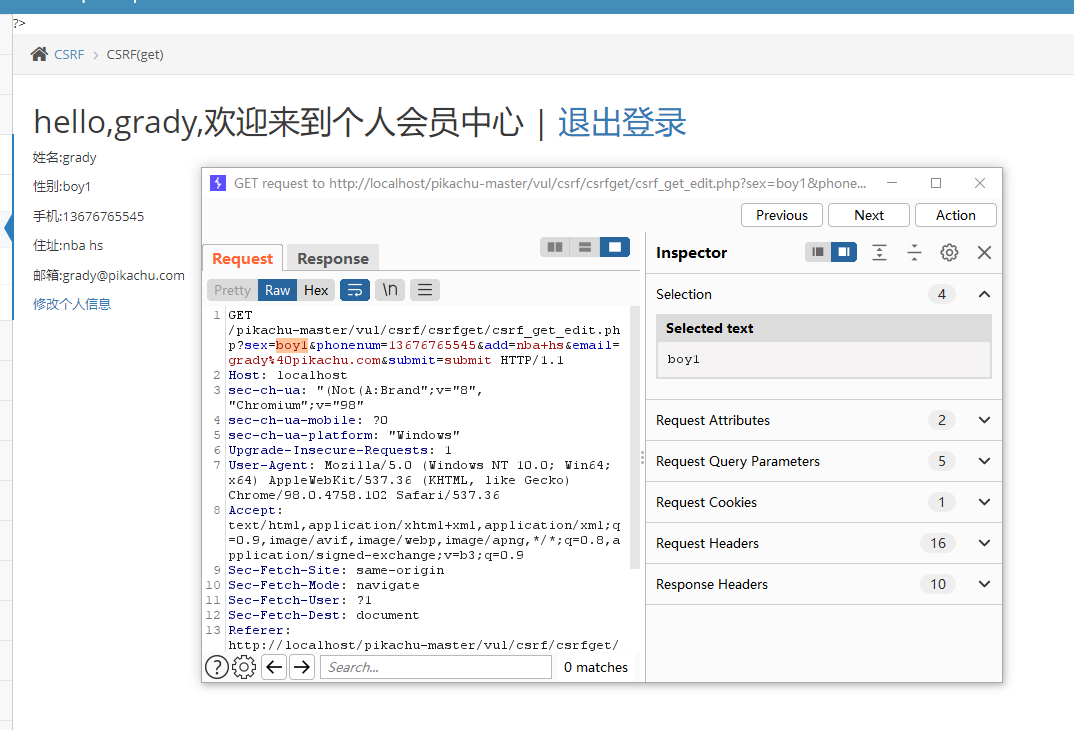Expand Request Cookies section
The height and width of the screenshot is (730, 1074).
click(x=984, y=502)
